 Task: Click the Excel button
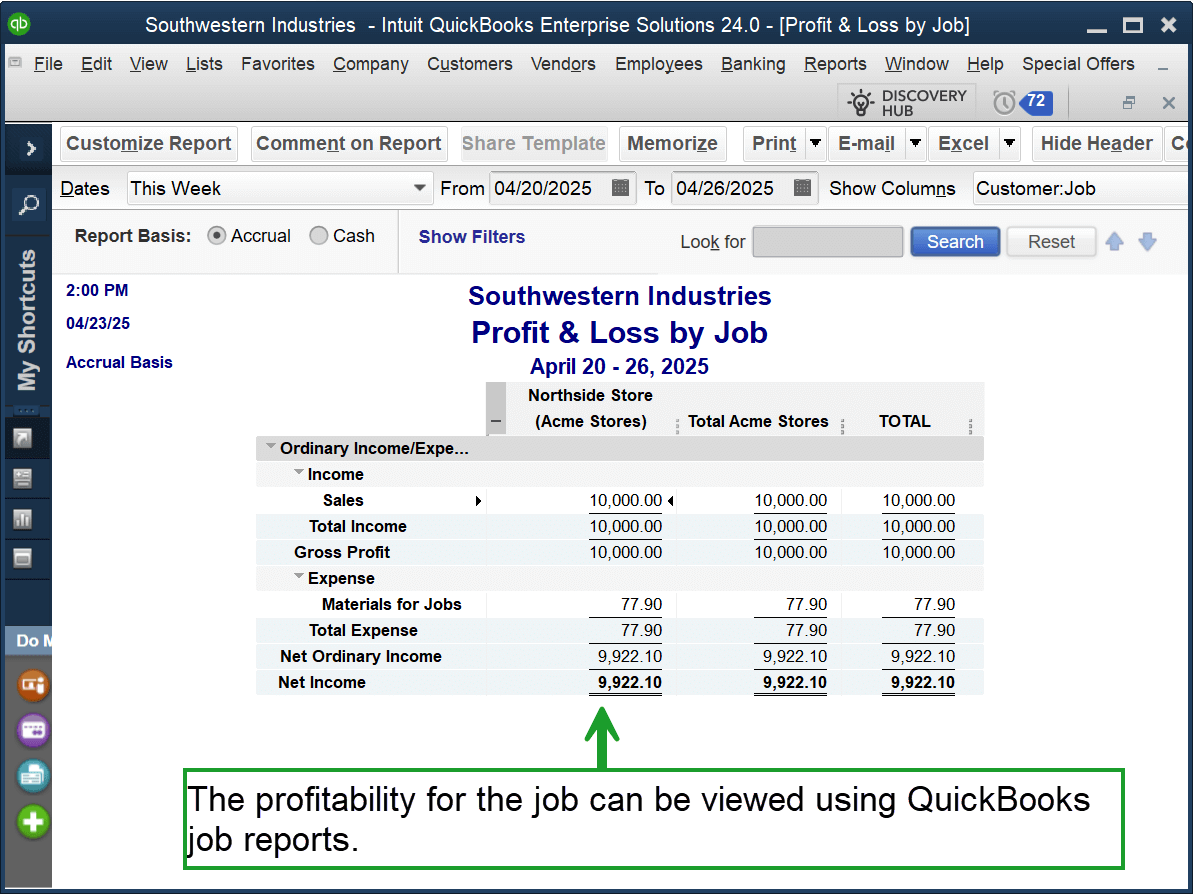(963, 143)
